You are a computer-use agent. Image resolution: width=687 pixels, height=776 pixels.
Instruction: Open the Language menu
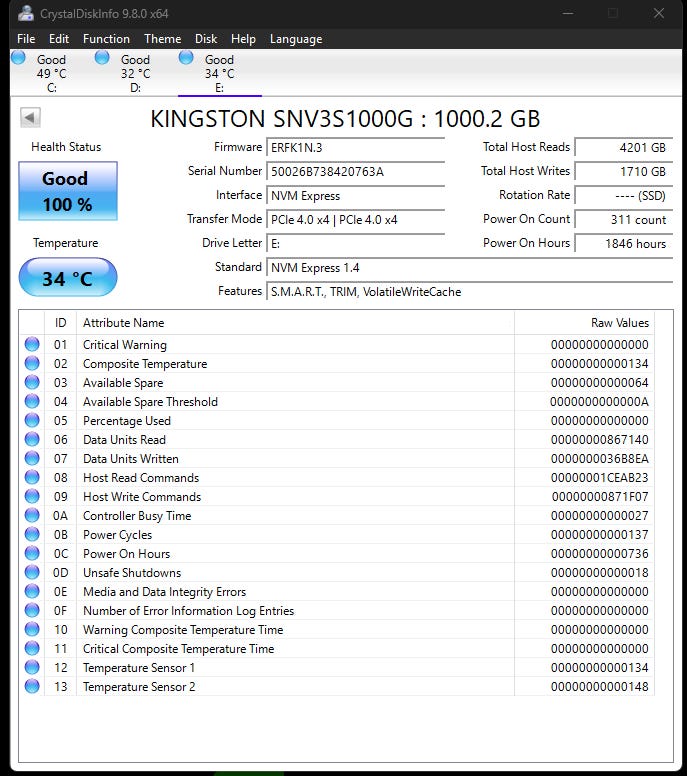(x=296, y=39)
